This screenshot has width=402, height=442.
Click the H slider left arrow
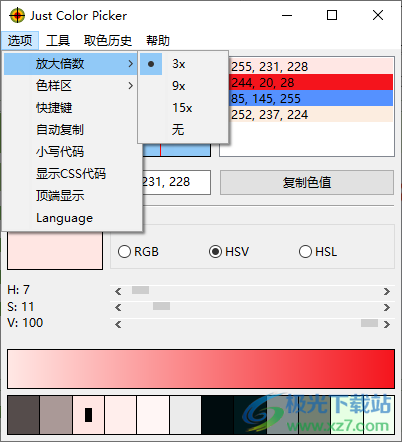click(118, 291)
